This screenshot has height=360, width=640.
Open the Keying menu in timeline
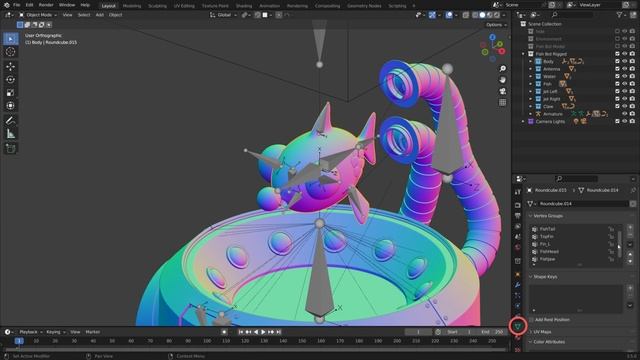[x=55, y=332]
